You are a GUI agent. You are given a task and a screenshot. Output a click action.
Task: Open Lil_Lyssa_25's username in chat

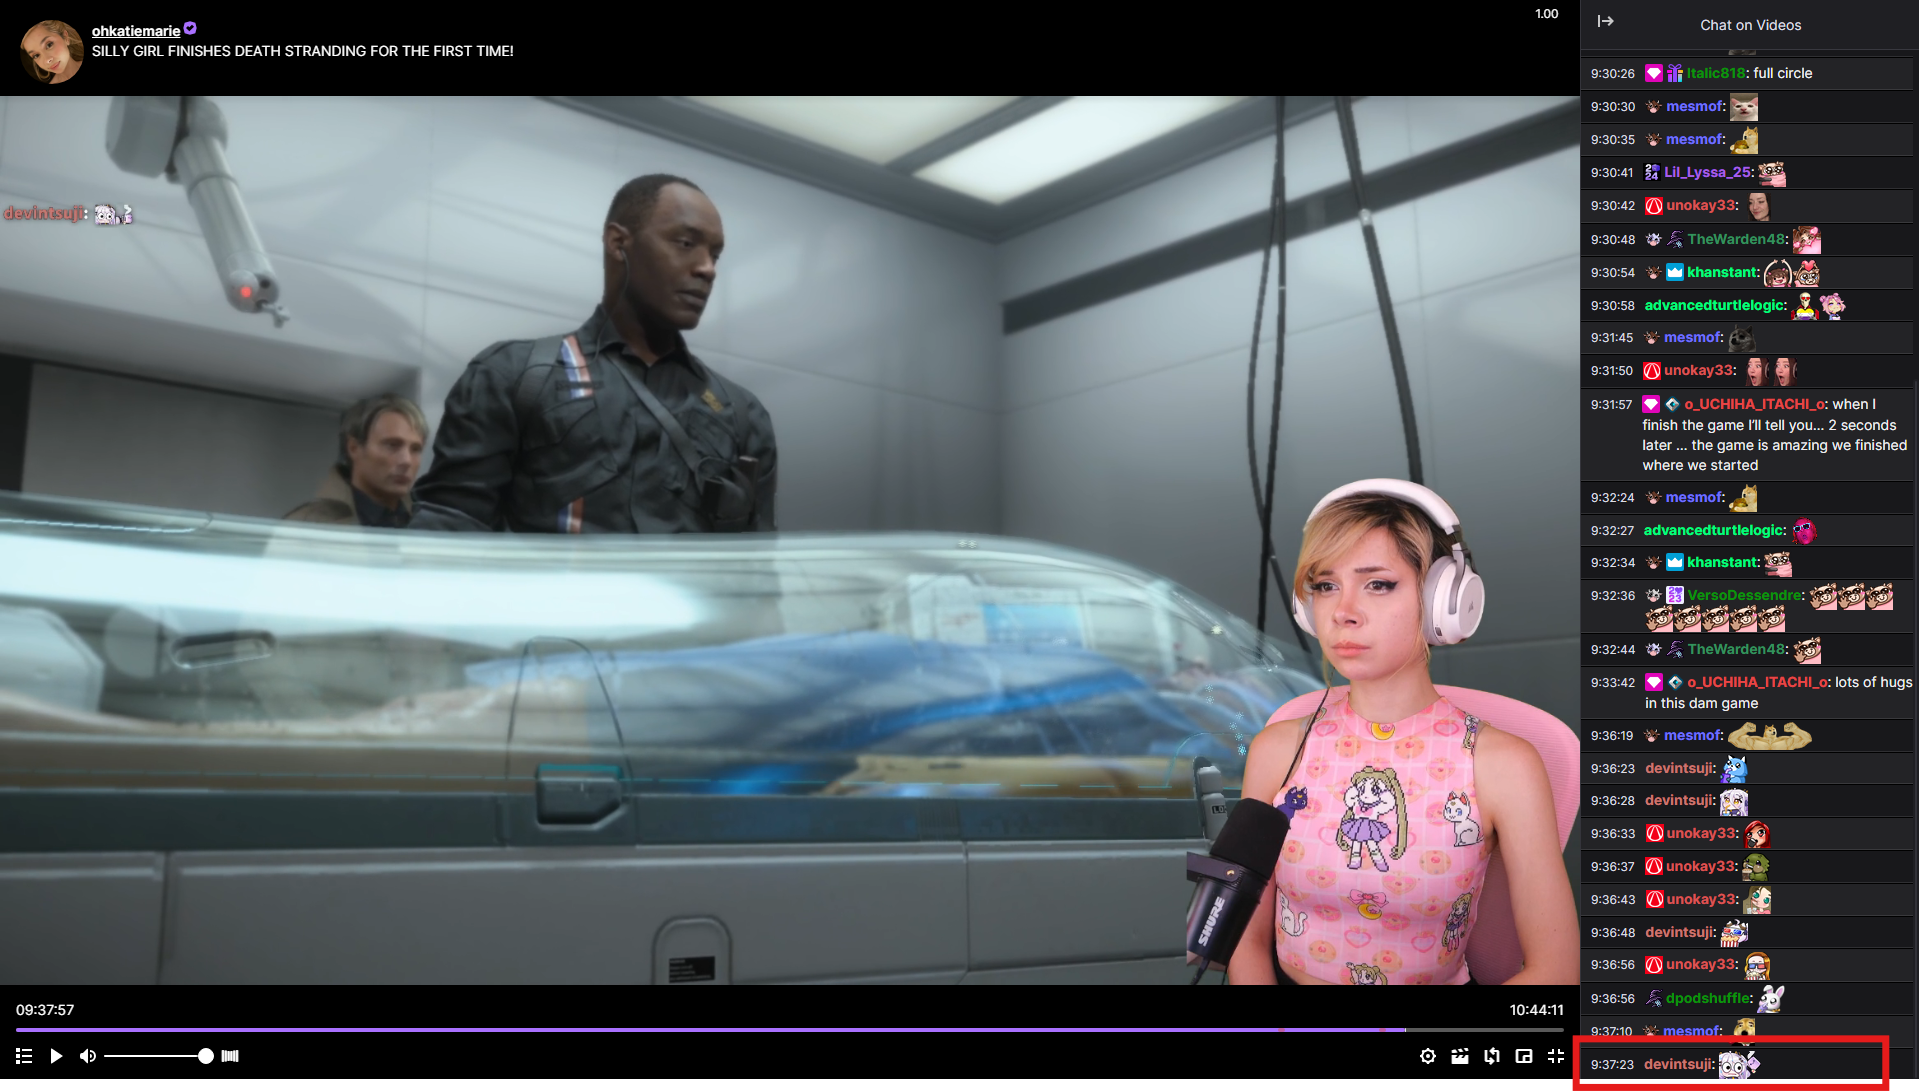pos(1707,172)
